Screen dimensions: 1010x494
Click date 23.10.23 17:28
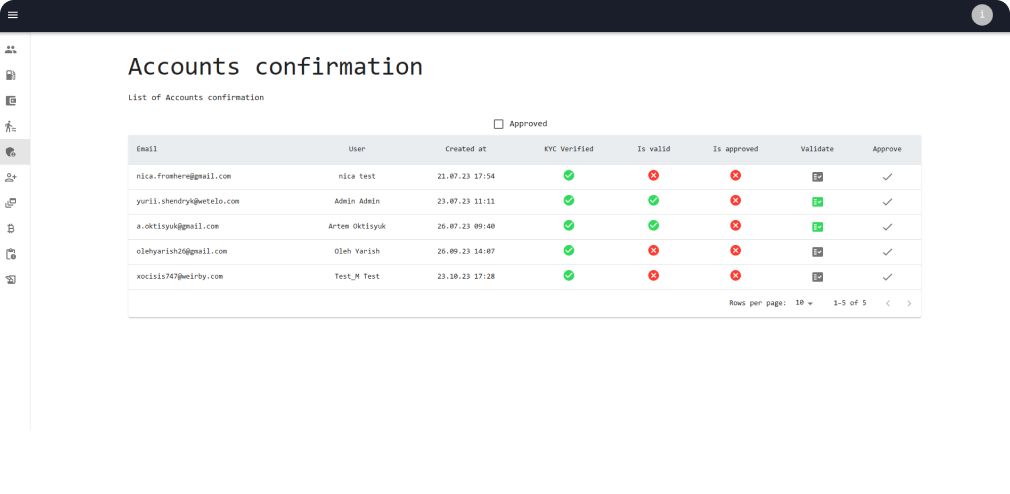[x=466, y=276]
